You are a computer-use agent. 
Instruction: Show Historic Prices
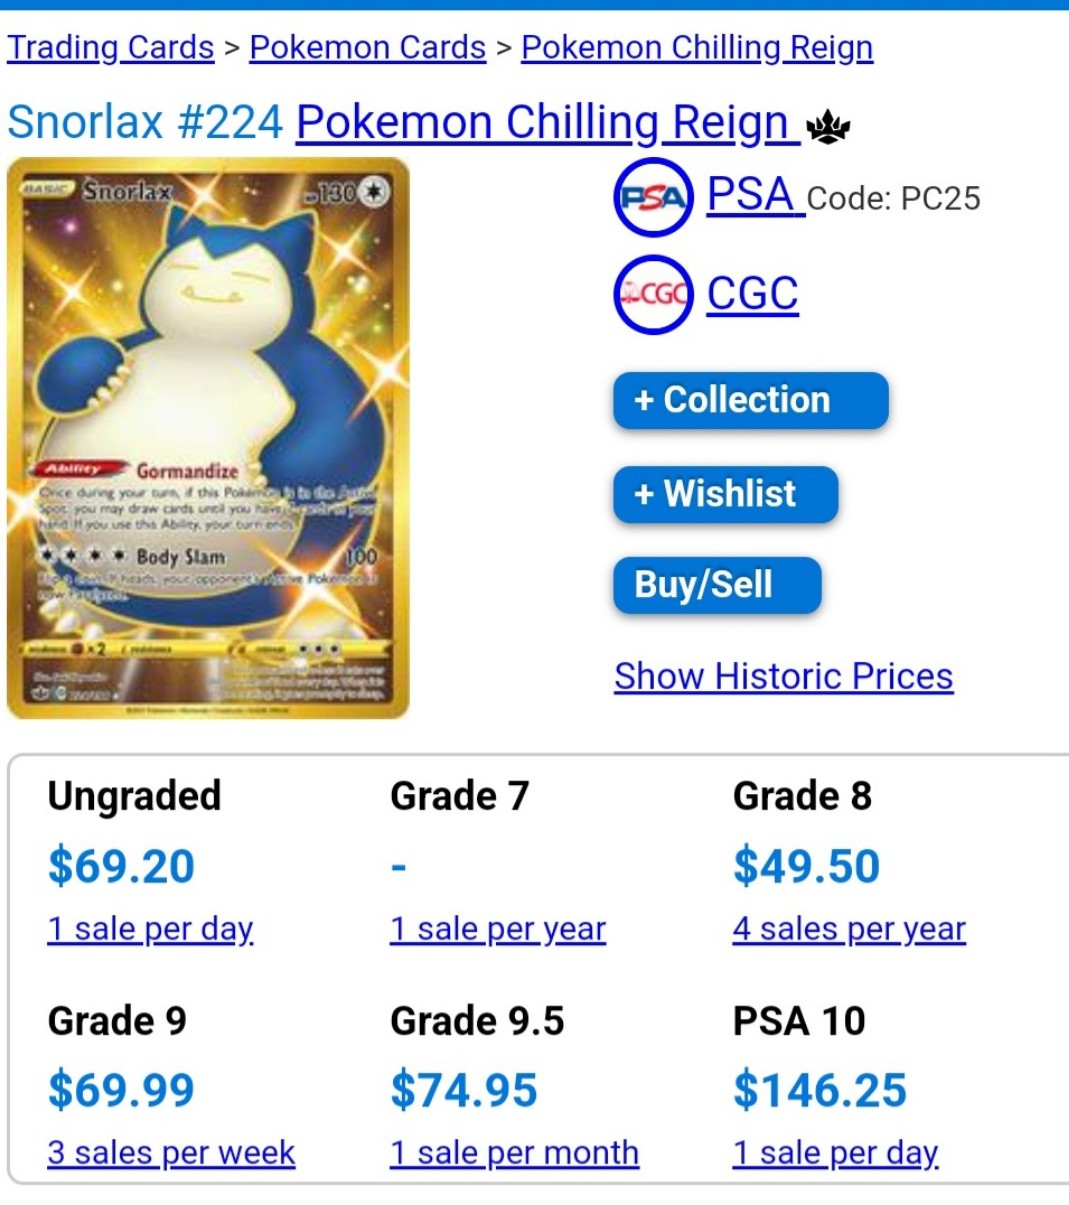pyautogui.click(x=784, y=676)
